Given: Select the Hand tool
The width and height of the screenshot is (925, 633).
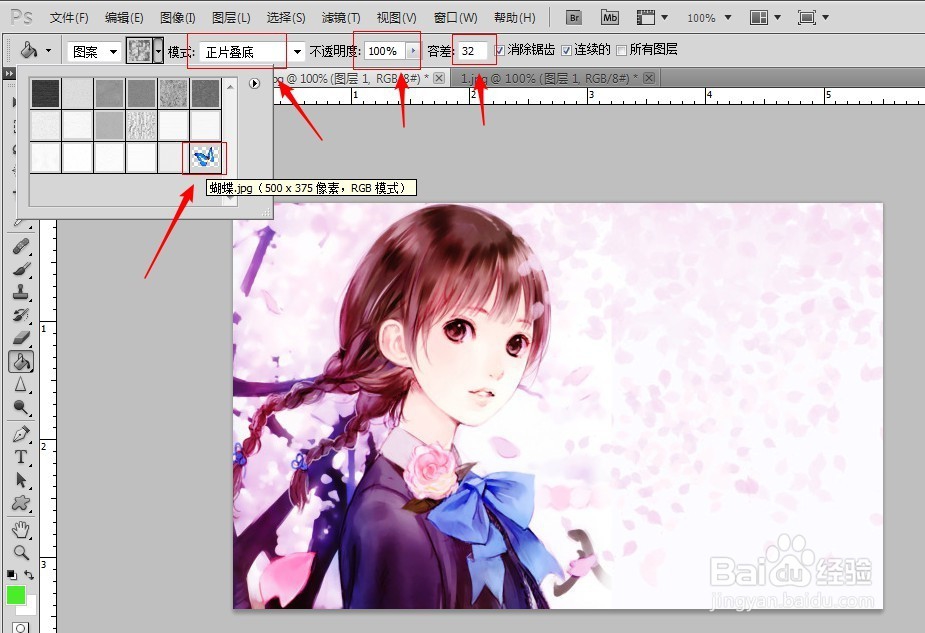Looking at the screenshot, I should pos(21,530).
